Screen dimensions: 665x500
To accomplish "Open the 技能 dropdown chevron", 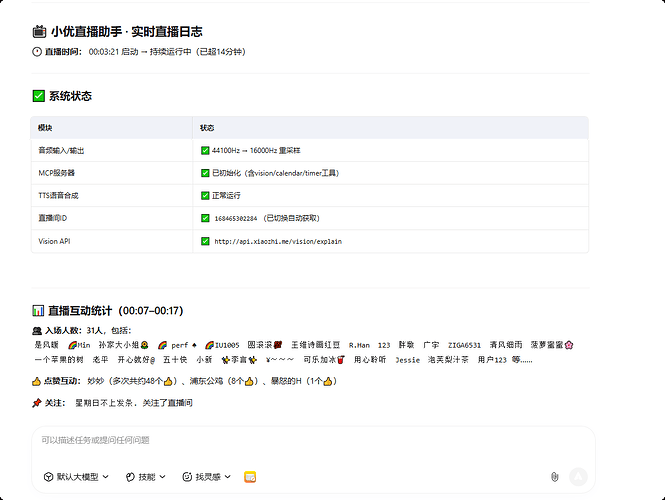I will click(x=163, y=477).
